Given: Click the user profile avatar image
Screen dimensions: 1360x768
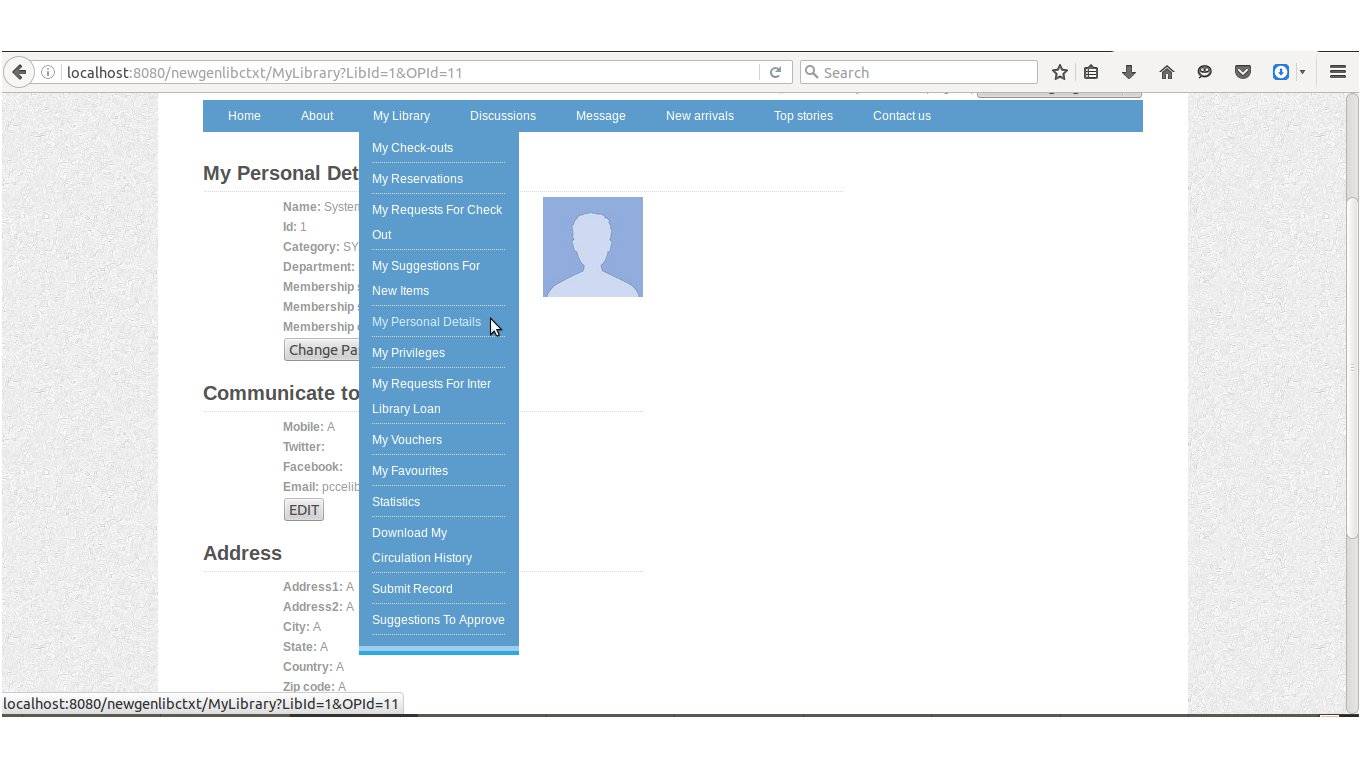Looking at the screenshot, I should click(593, 247).
